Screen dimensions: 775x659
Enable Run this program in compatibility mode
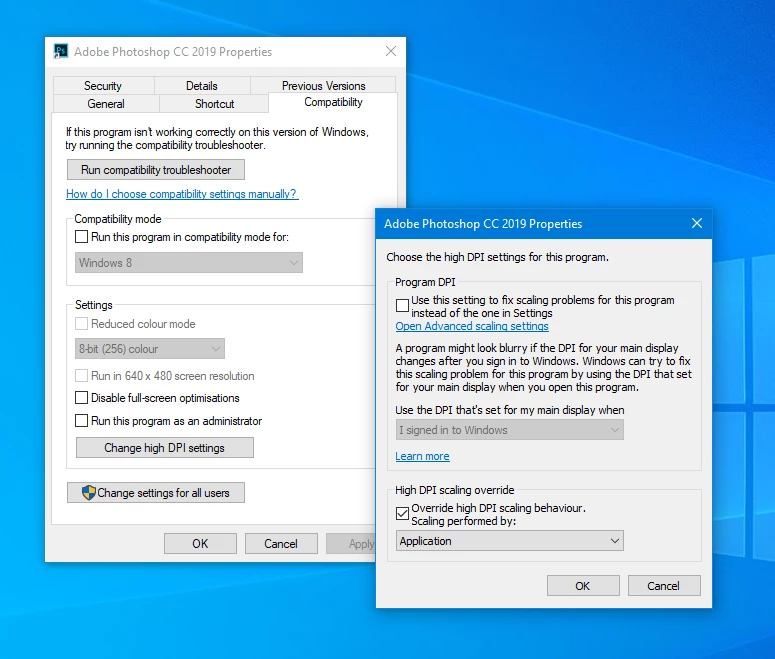82,237
